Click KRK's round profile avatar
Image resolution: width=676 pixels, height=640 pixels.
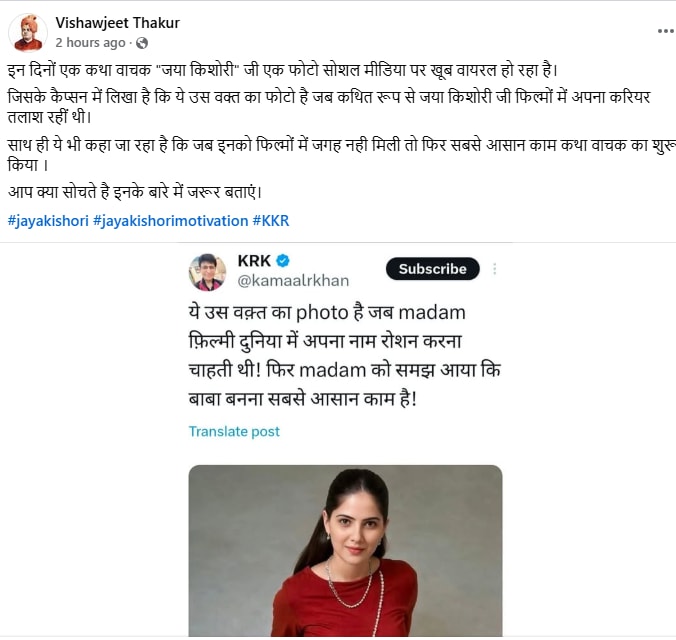click(x=207, y=272)
